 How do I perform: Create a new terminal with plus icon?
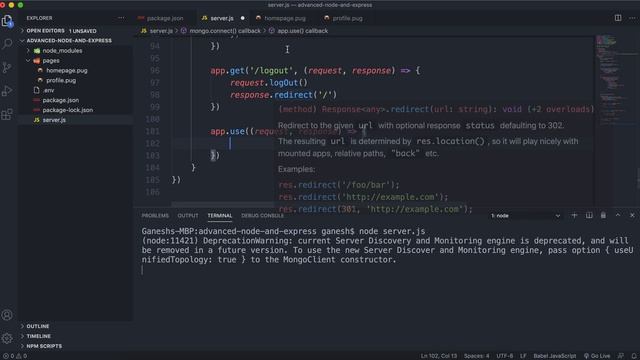pyautogui.click(x=574, y=215)
